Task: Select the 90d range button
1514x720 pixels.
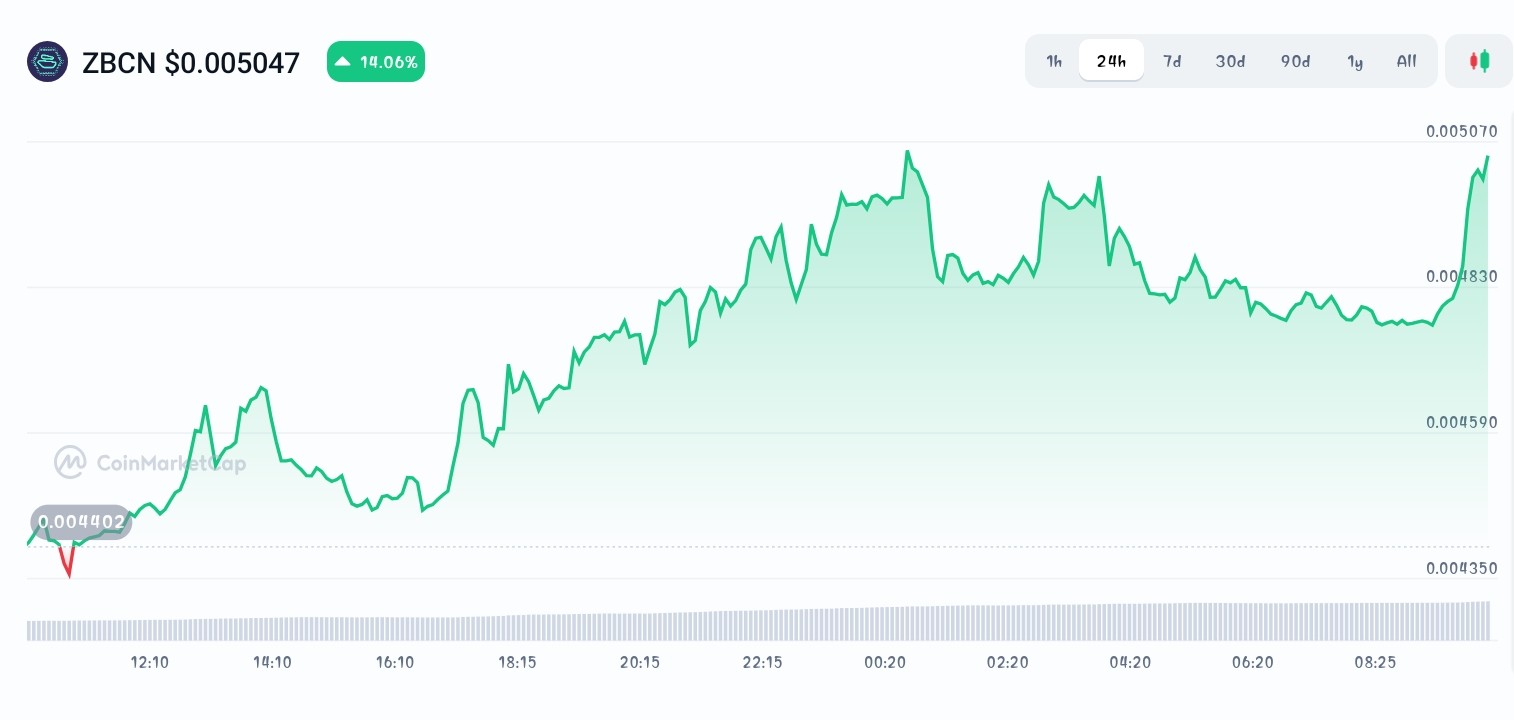Action: tap(1295, 61)
